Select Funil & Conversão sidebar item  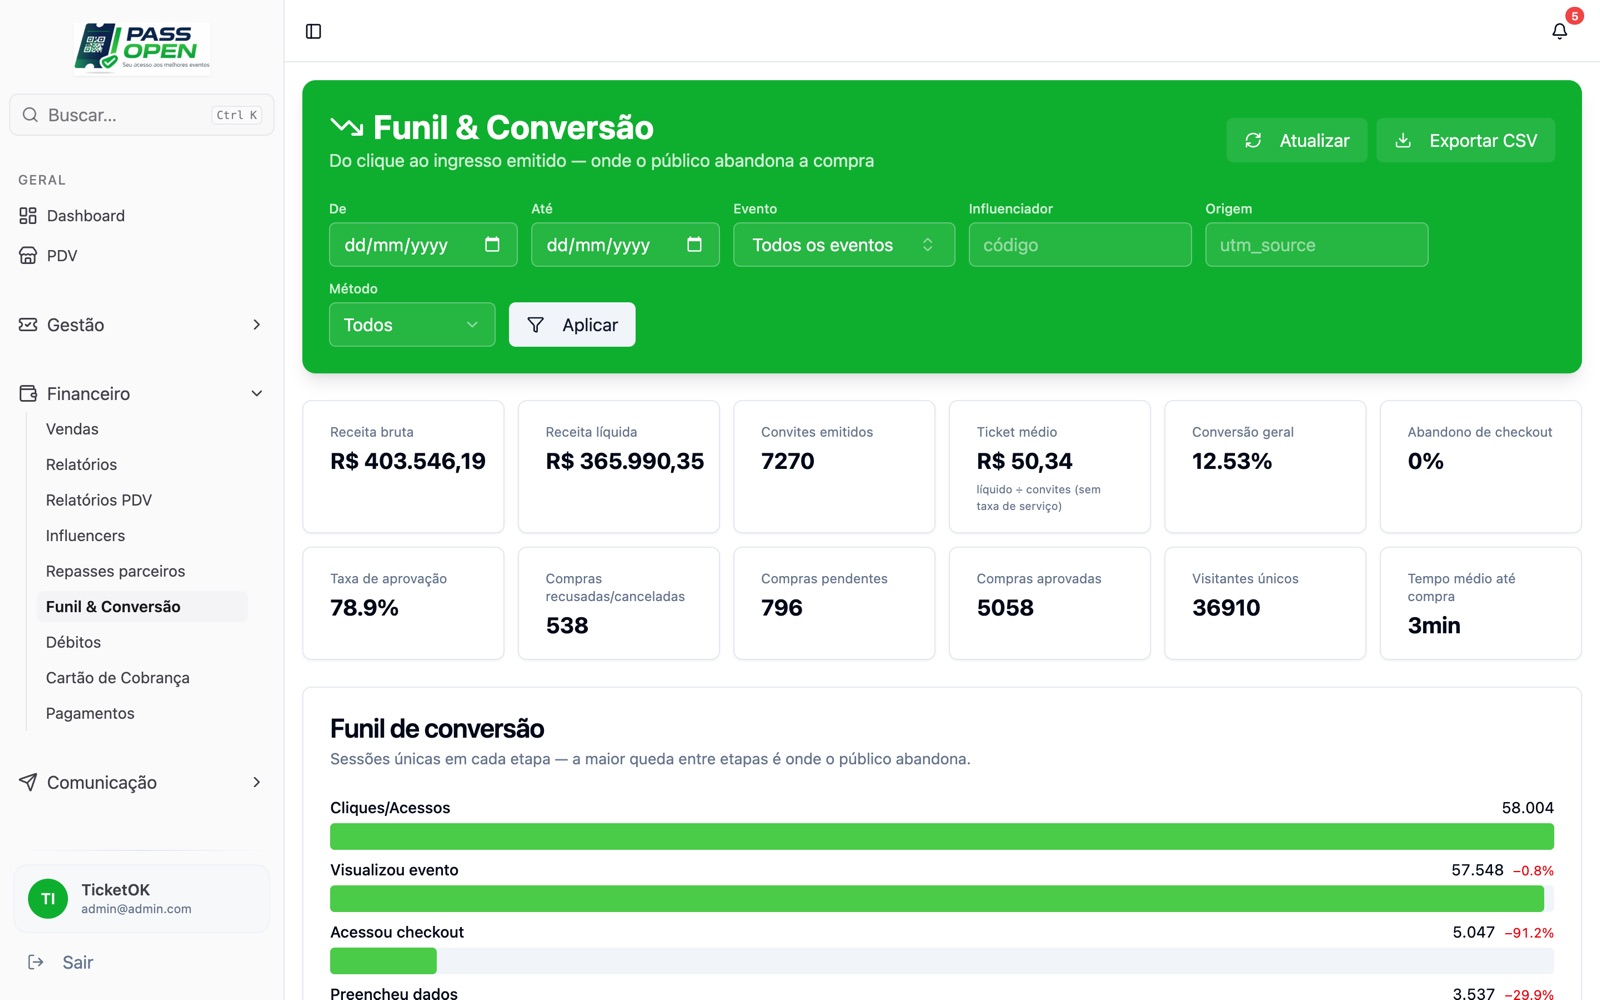pos(143,607)
